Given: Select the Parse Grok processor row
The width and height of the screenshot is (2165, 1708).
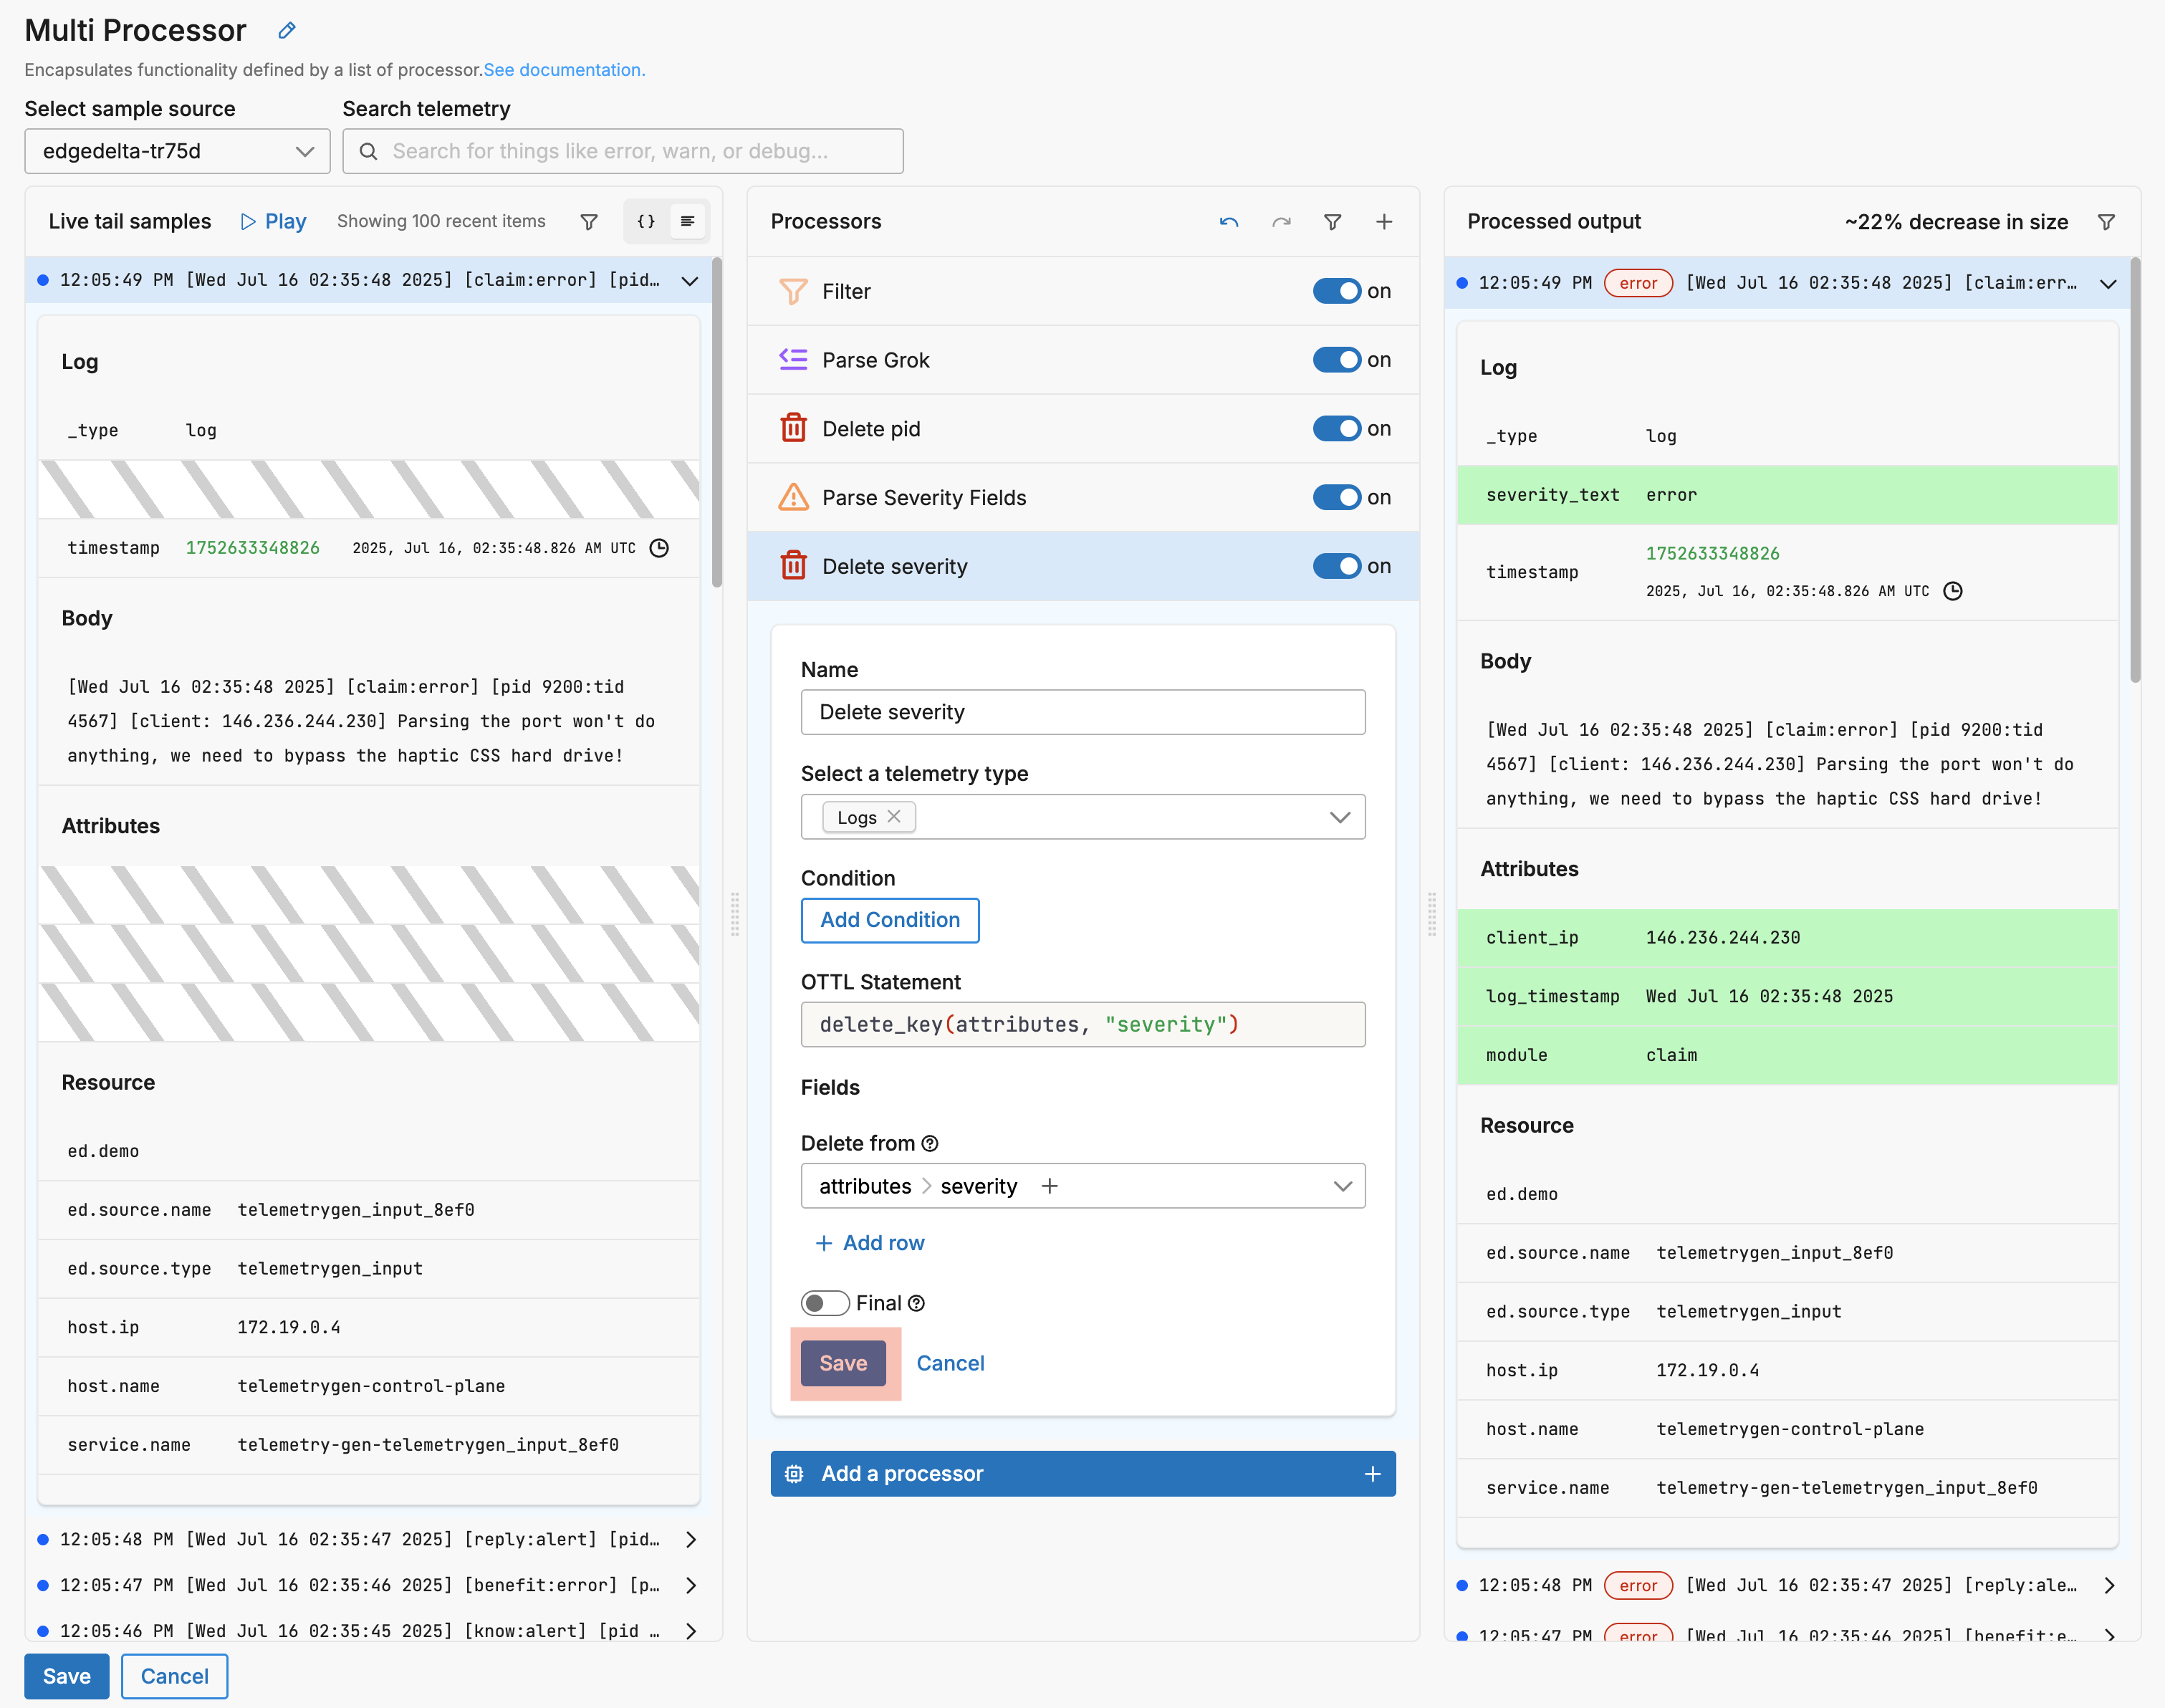Looking at the screenshot, I should (1083, 360).
